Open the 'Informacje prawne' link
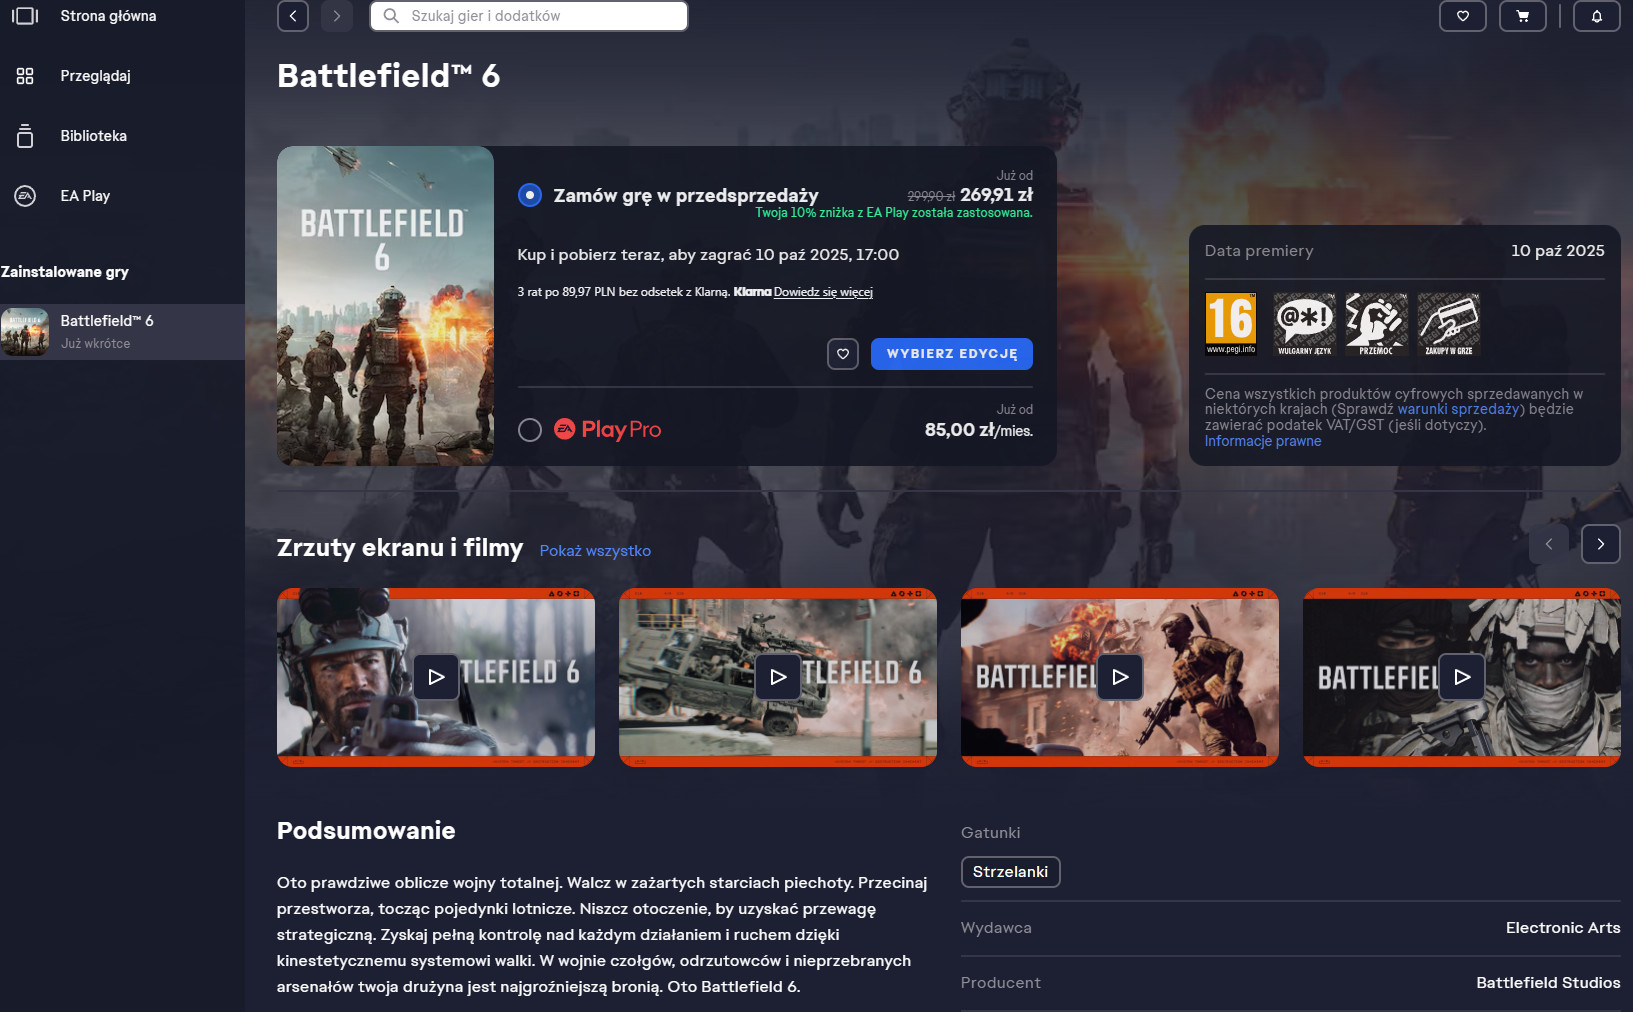The image size is (1633, 1012). point(1263,441)
